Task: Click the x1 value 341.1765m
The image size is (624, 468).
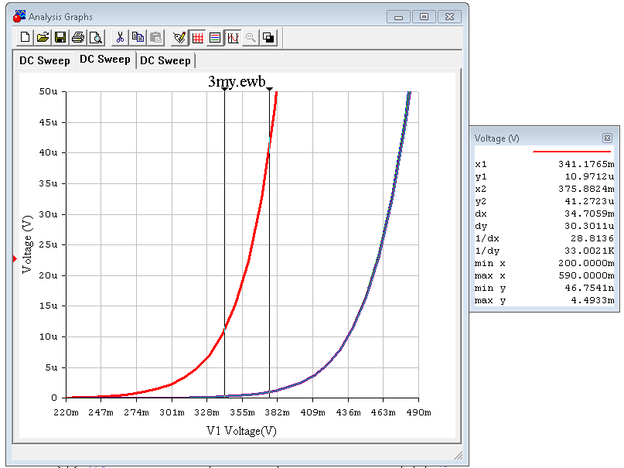Action: tap(586, 164)
